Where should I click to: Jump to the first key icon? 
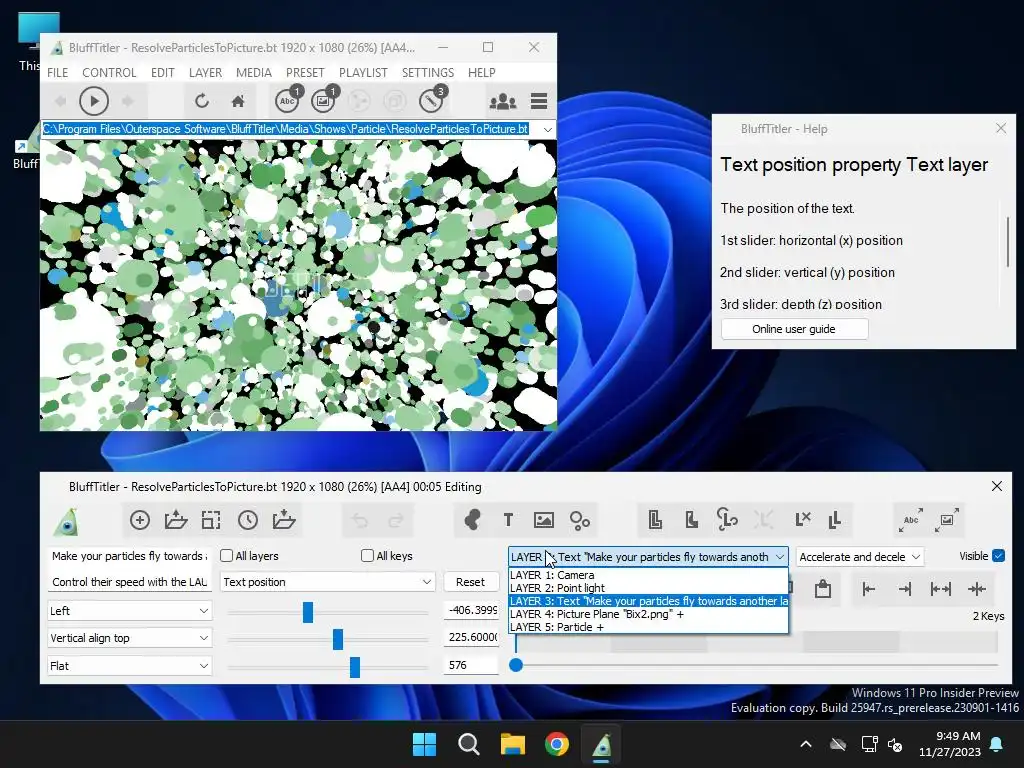pos(869,589)
